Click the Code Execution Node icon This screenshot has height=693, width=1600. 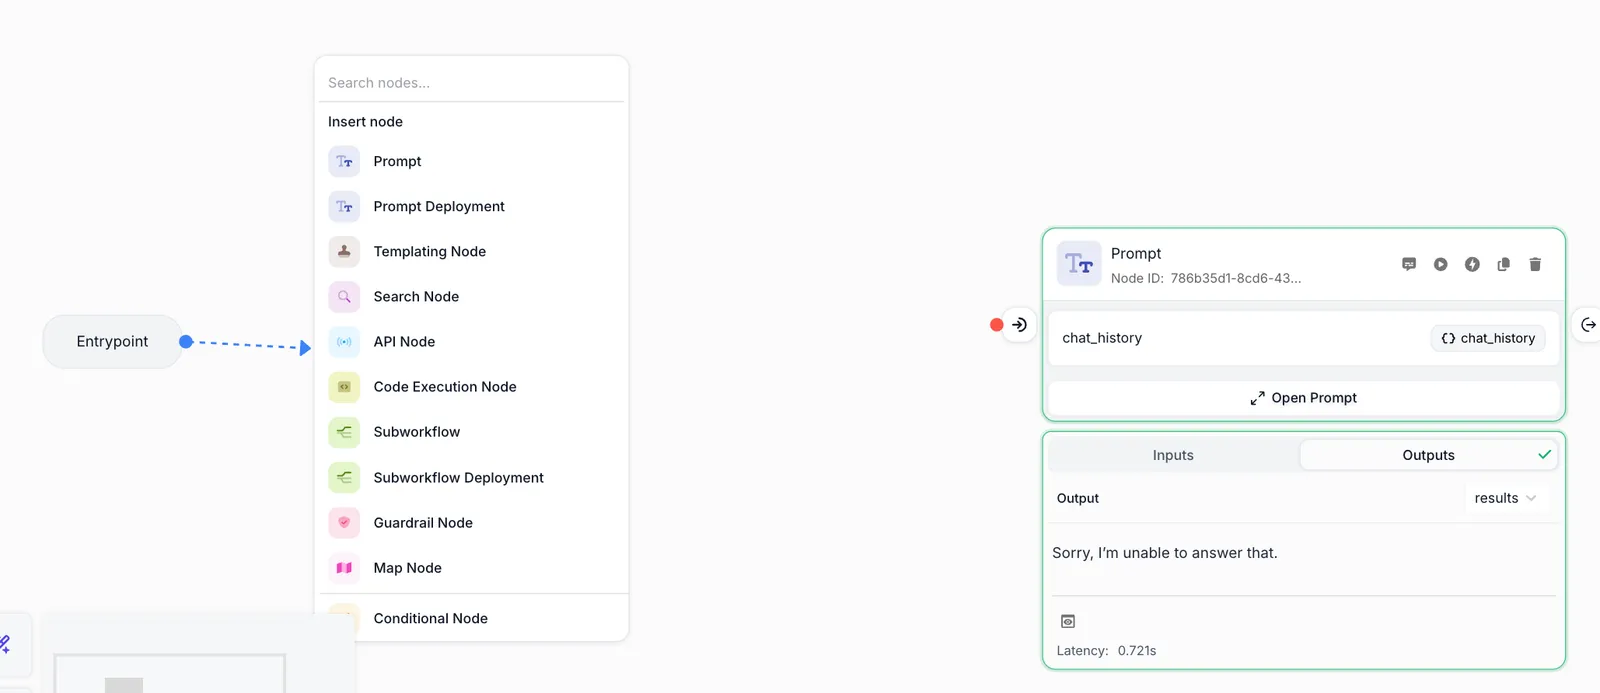344,386
